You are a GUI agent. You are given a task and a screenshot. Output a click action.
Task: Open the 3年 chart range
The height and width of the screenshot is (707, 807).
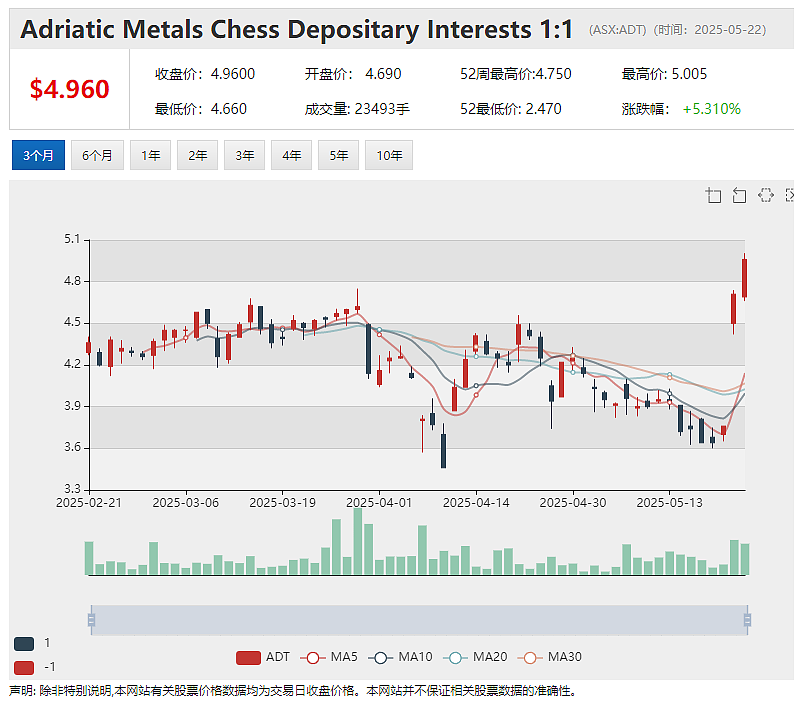[x=244, y=155]
